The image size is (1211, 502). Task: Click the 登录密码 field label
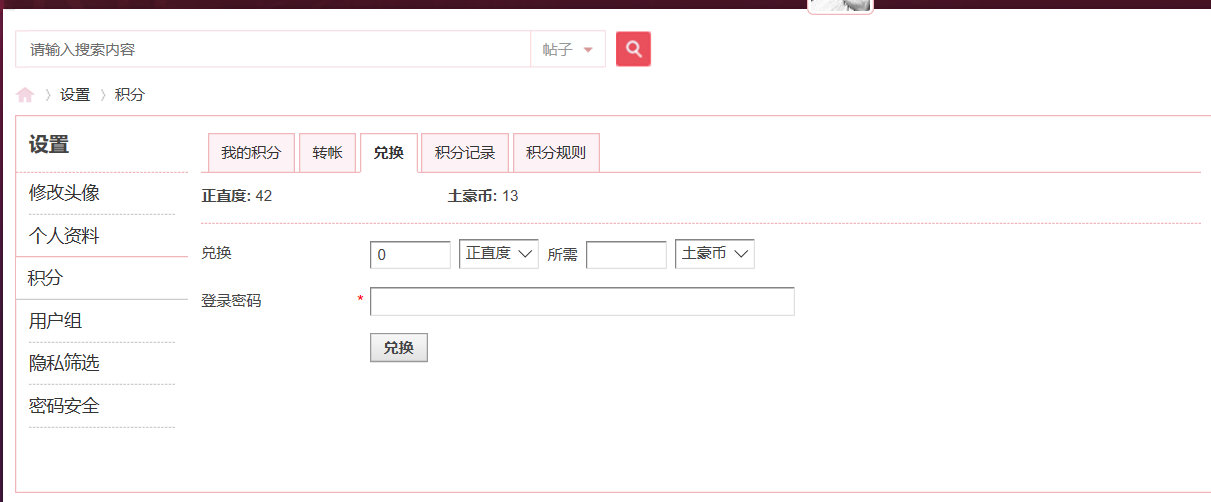[x=231, y=300]
